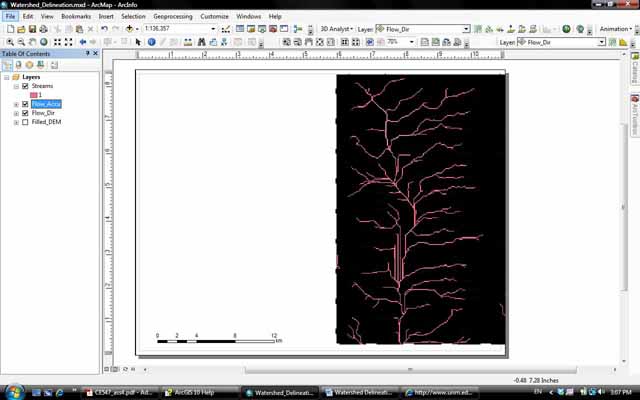Collapse the Streams layer tree node
Viewport: 640px width, 400px height.
pos(15,86)
